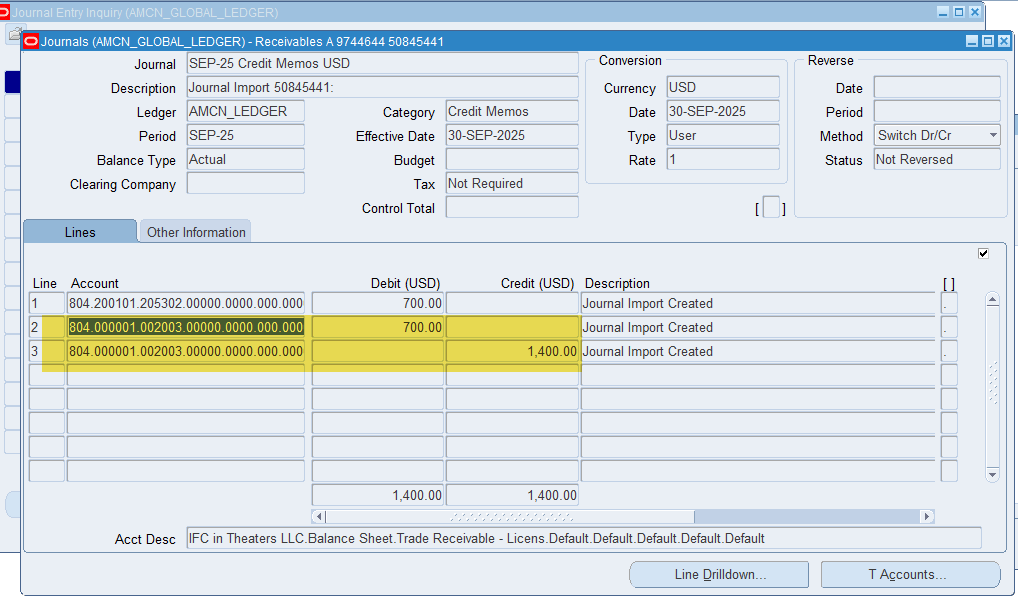Click the Reverse Period field
Screen dimensions: 1018x603
(x=937, y=111)
